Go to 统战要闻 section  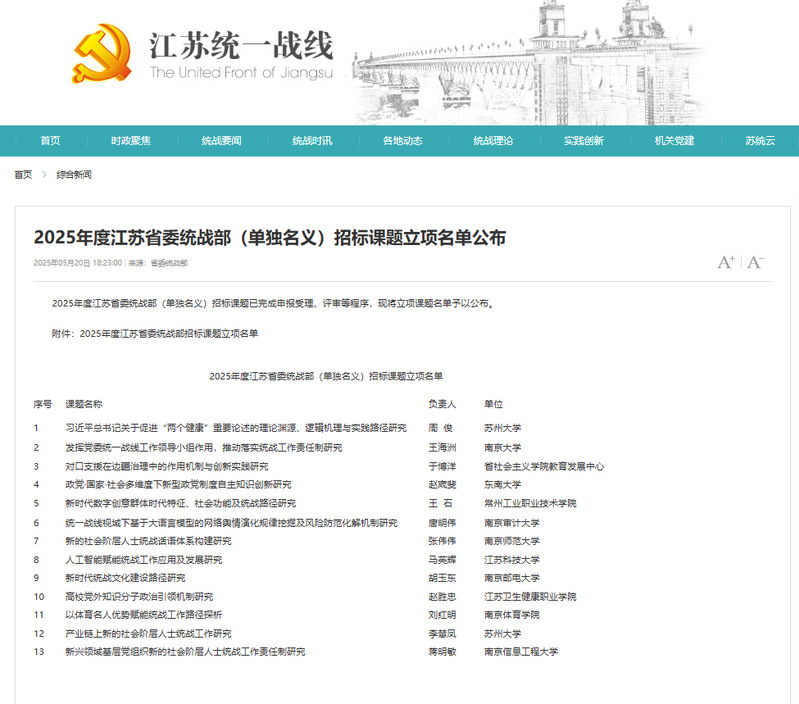pyautogui.click(x=221, y=141)
